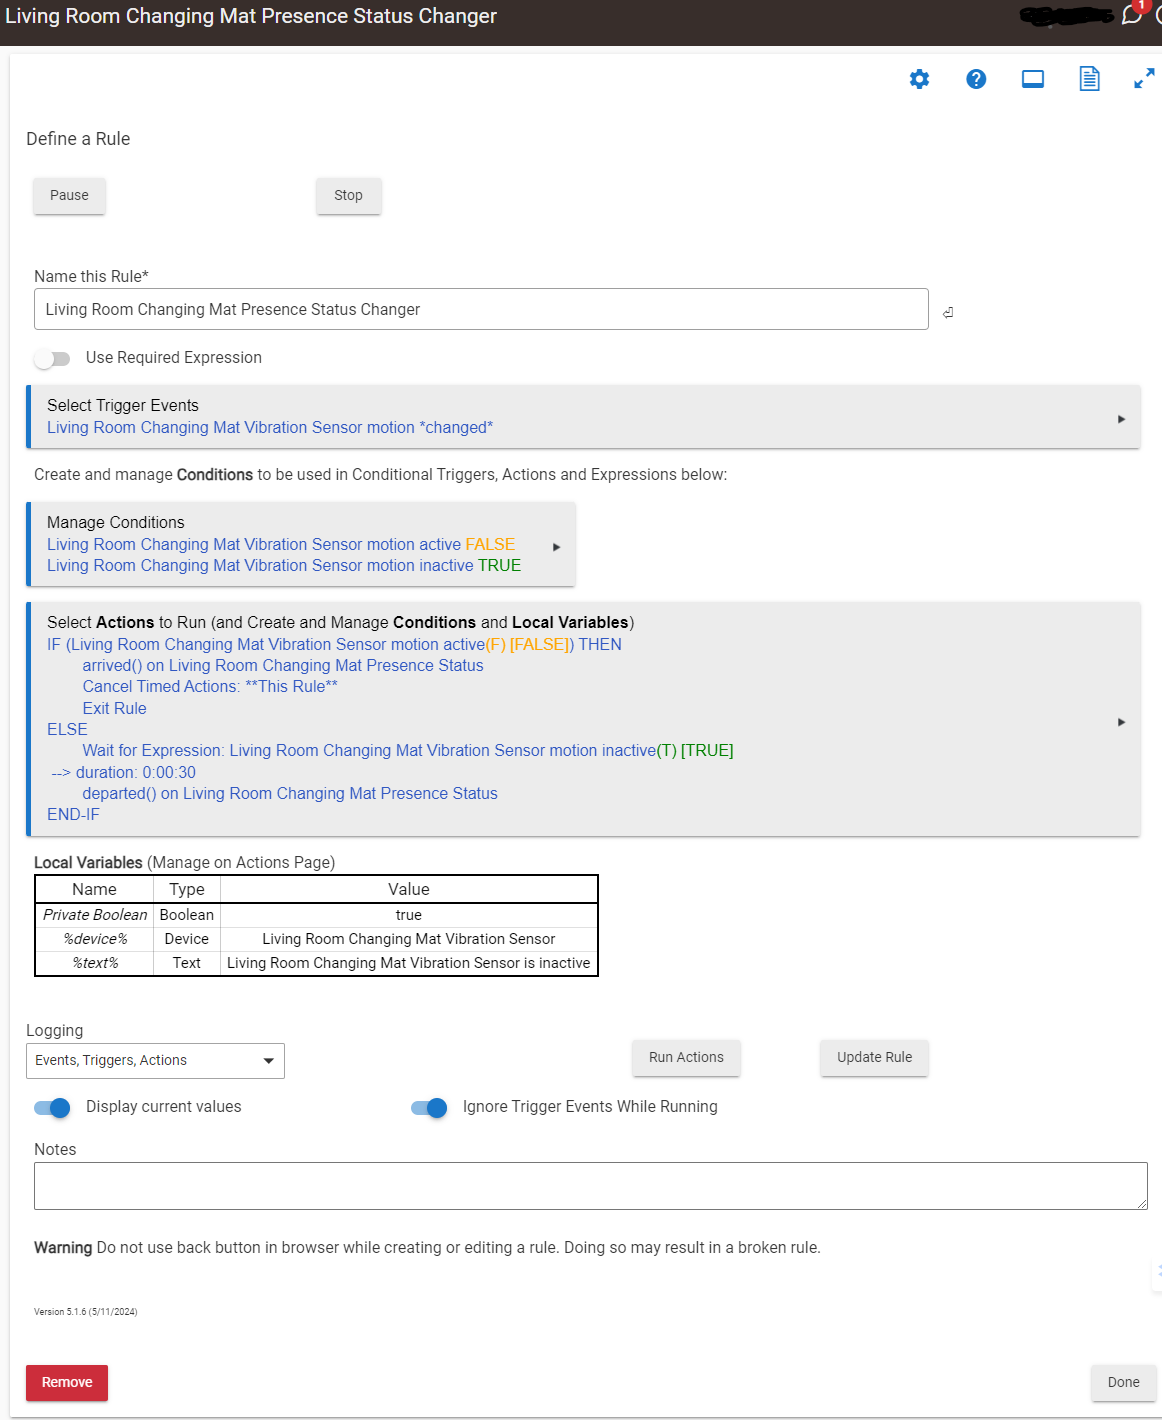This screenshot has width=1162, height=1420.
Task: Open the document notes icon
Action: click(x=1089, y=79)
